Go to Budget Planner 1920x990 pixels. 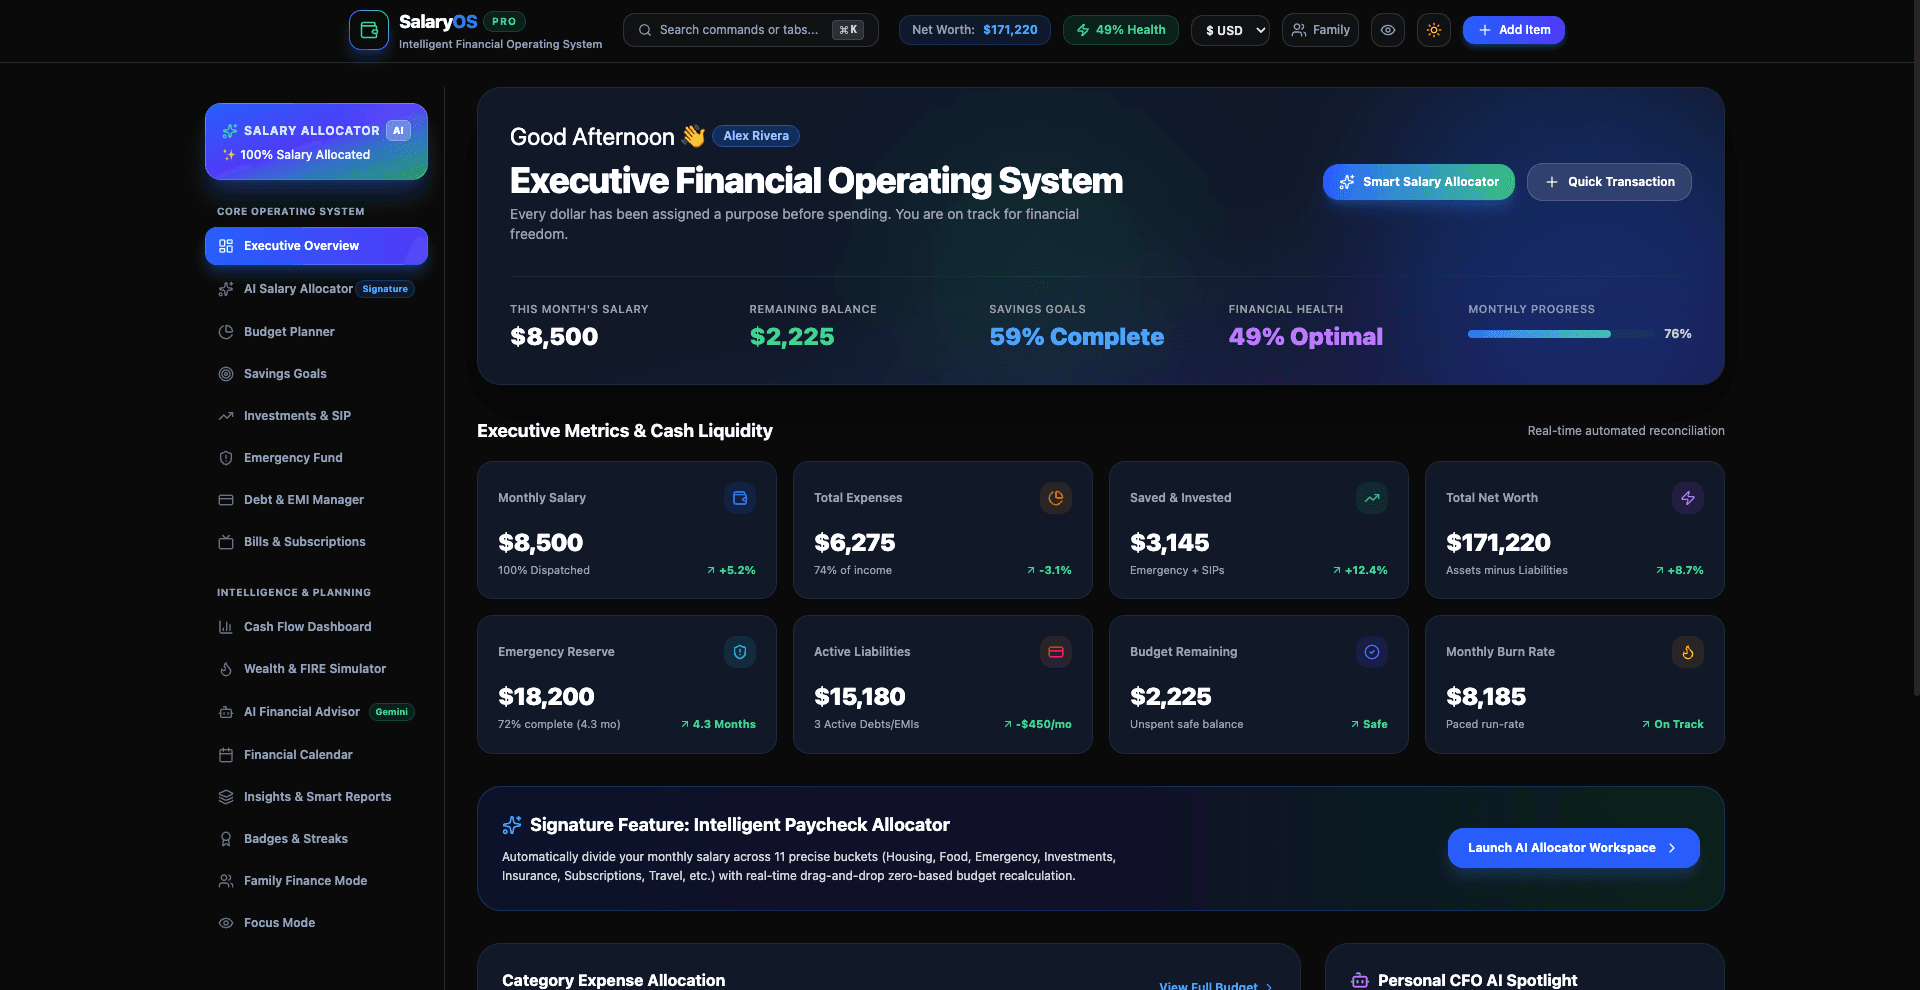tap(316, 332)
